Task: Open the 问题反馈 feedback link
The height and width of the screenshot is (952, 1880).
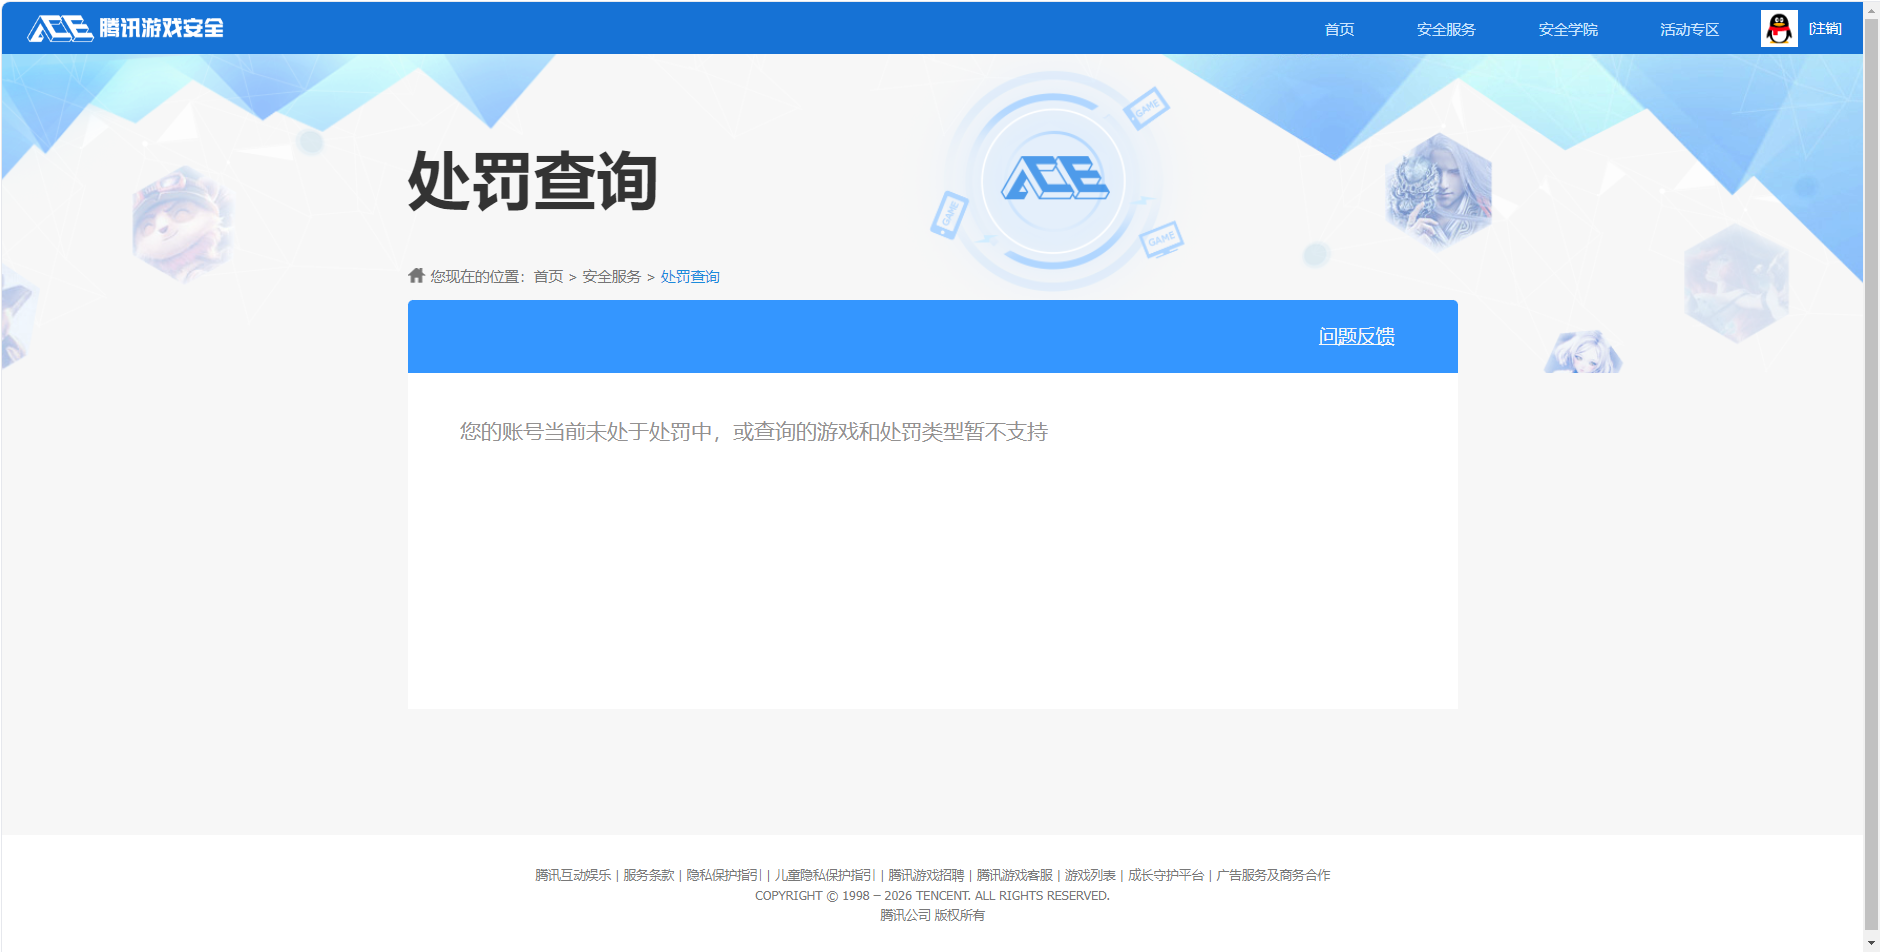Action: 1357,336
